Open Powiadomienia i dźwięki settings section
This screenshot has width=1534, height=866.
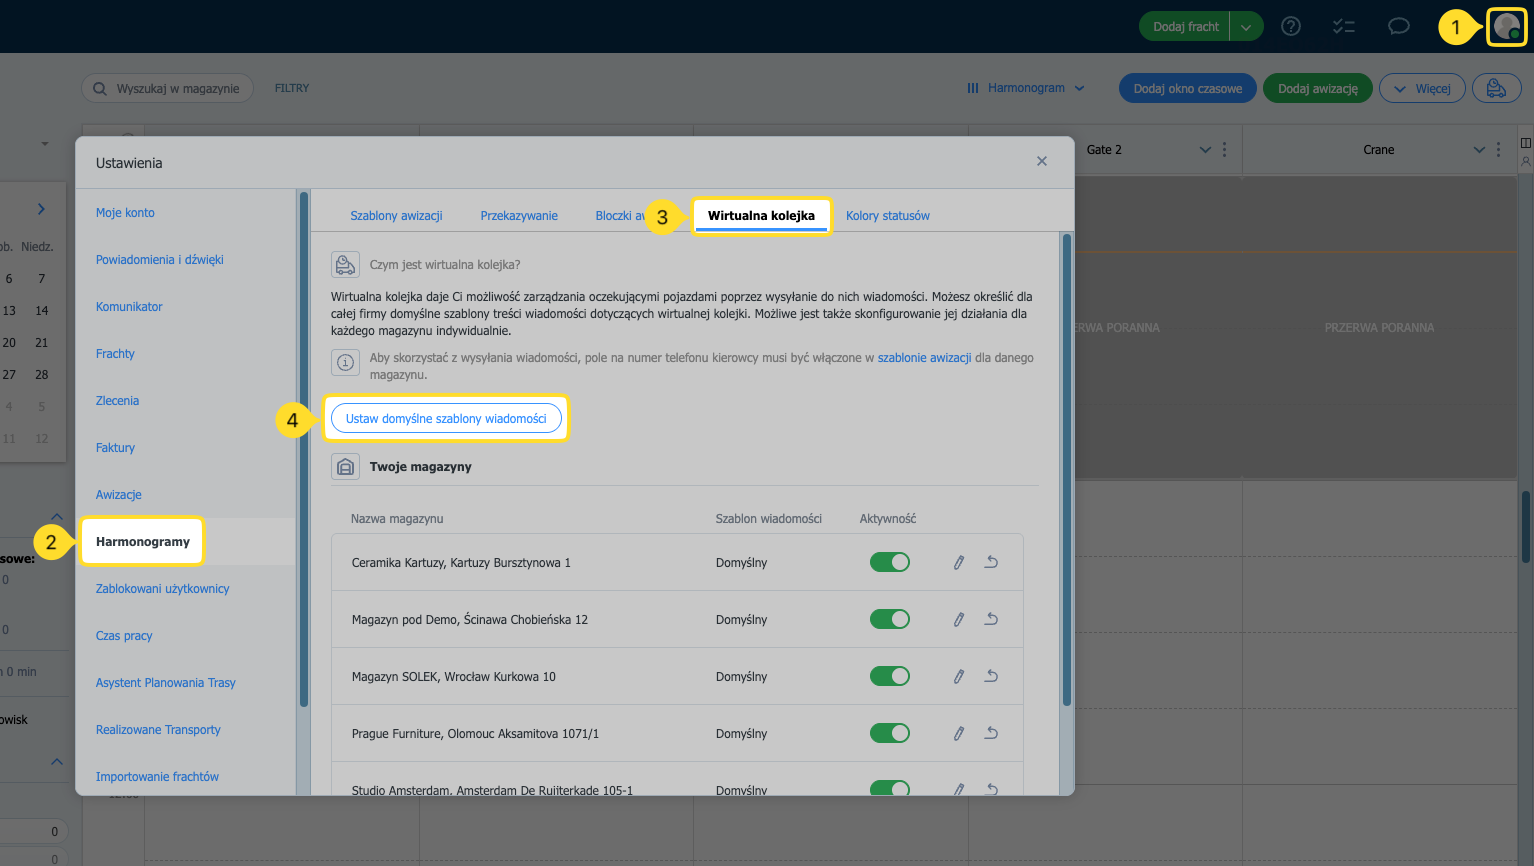tap(160, 260)
